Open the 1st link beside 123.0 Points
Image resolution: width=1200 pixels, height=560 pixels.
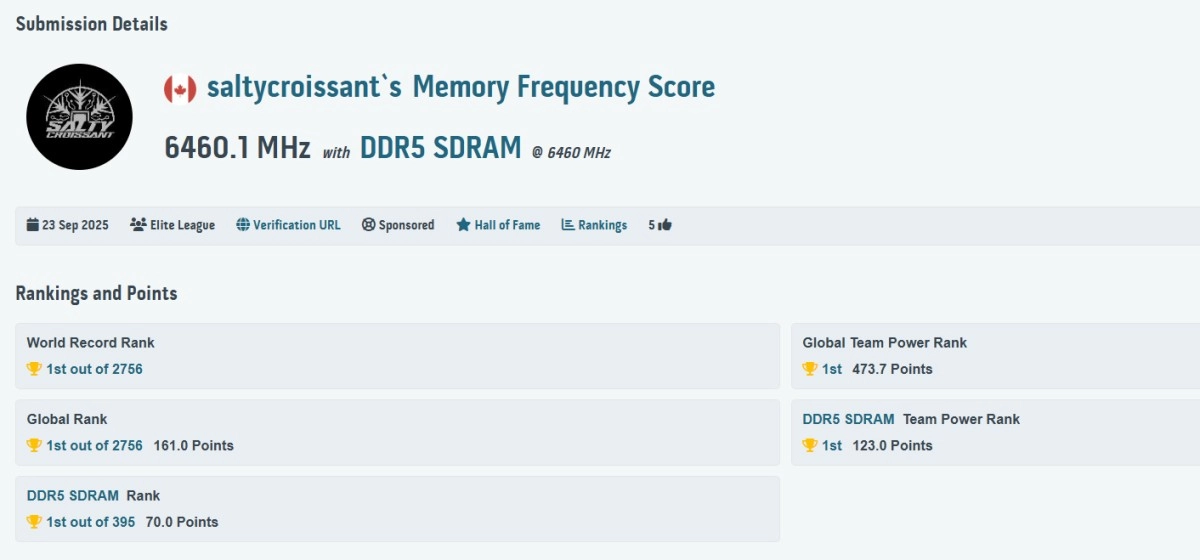tap(832, 445)
